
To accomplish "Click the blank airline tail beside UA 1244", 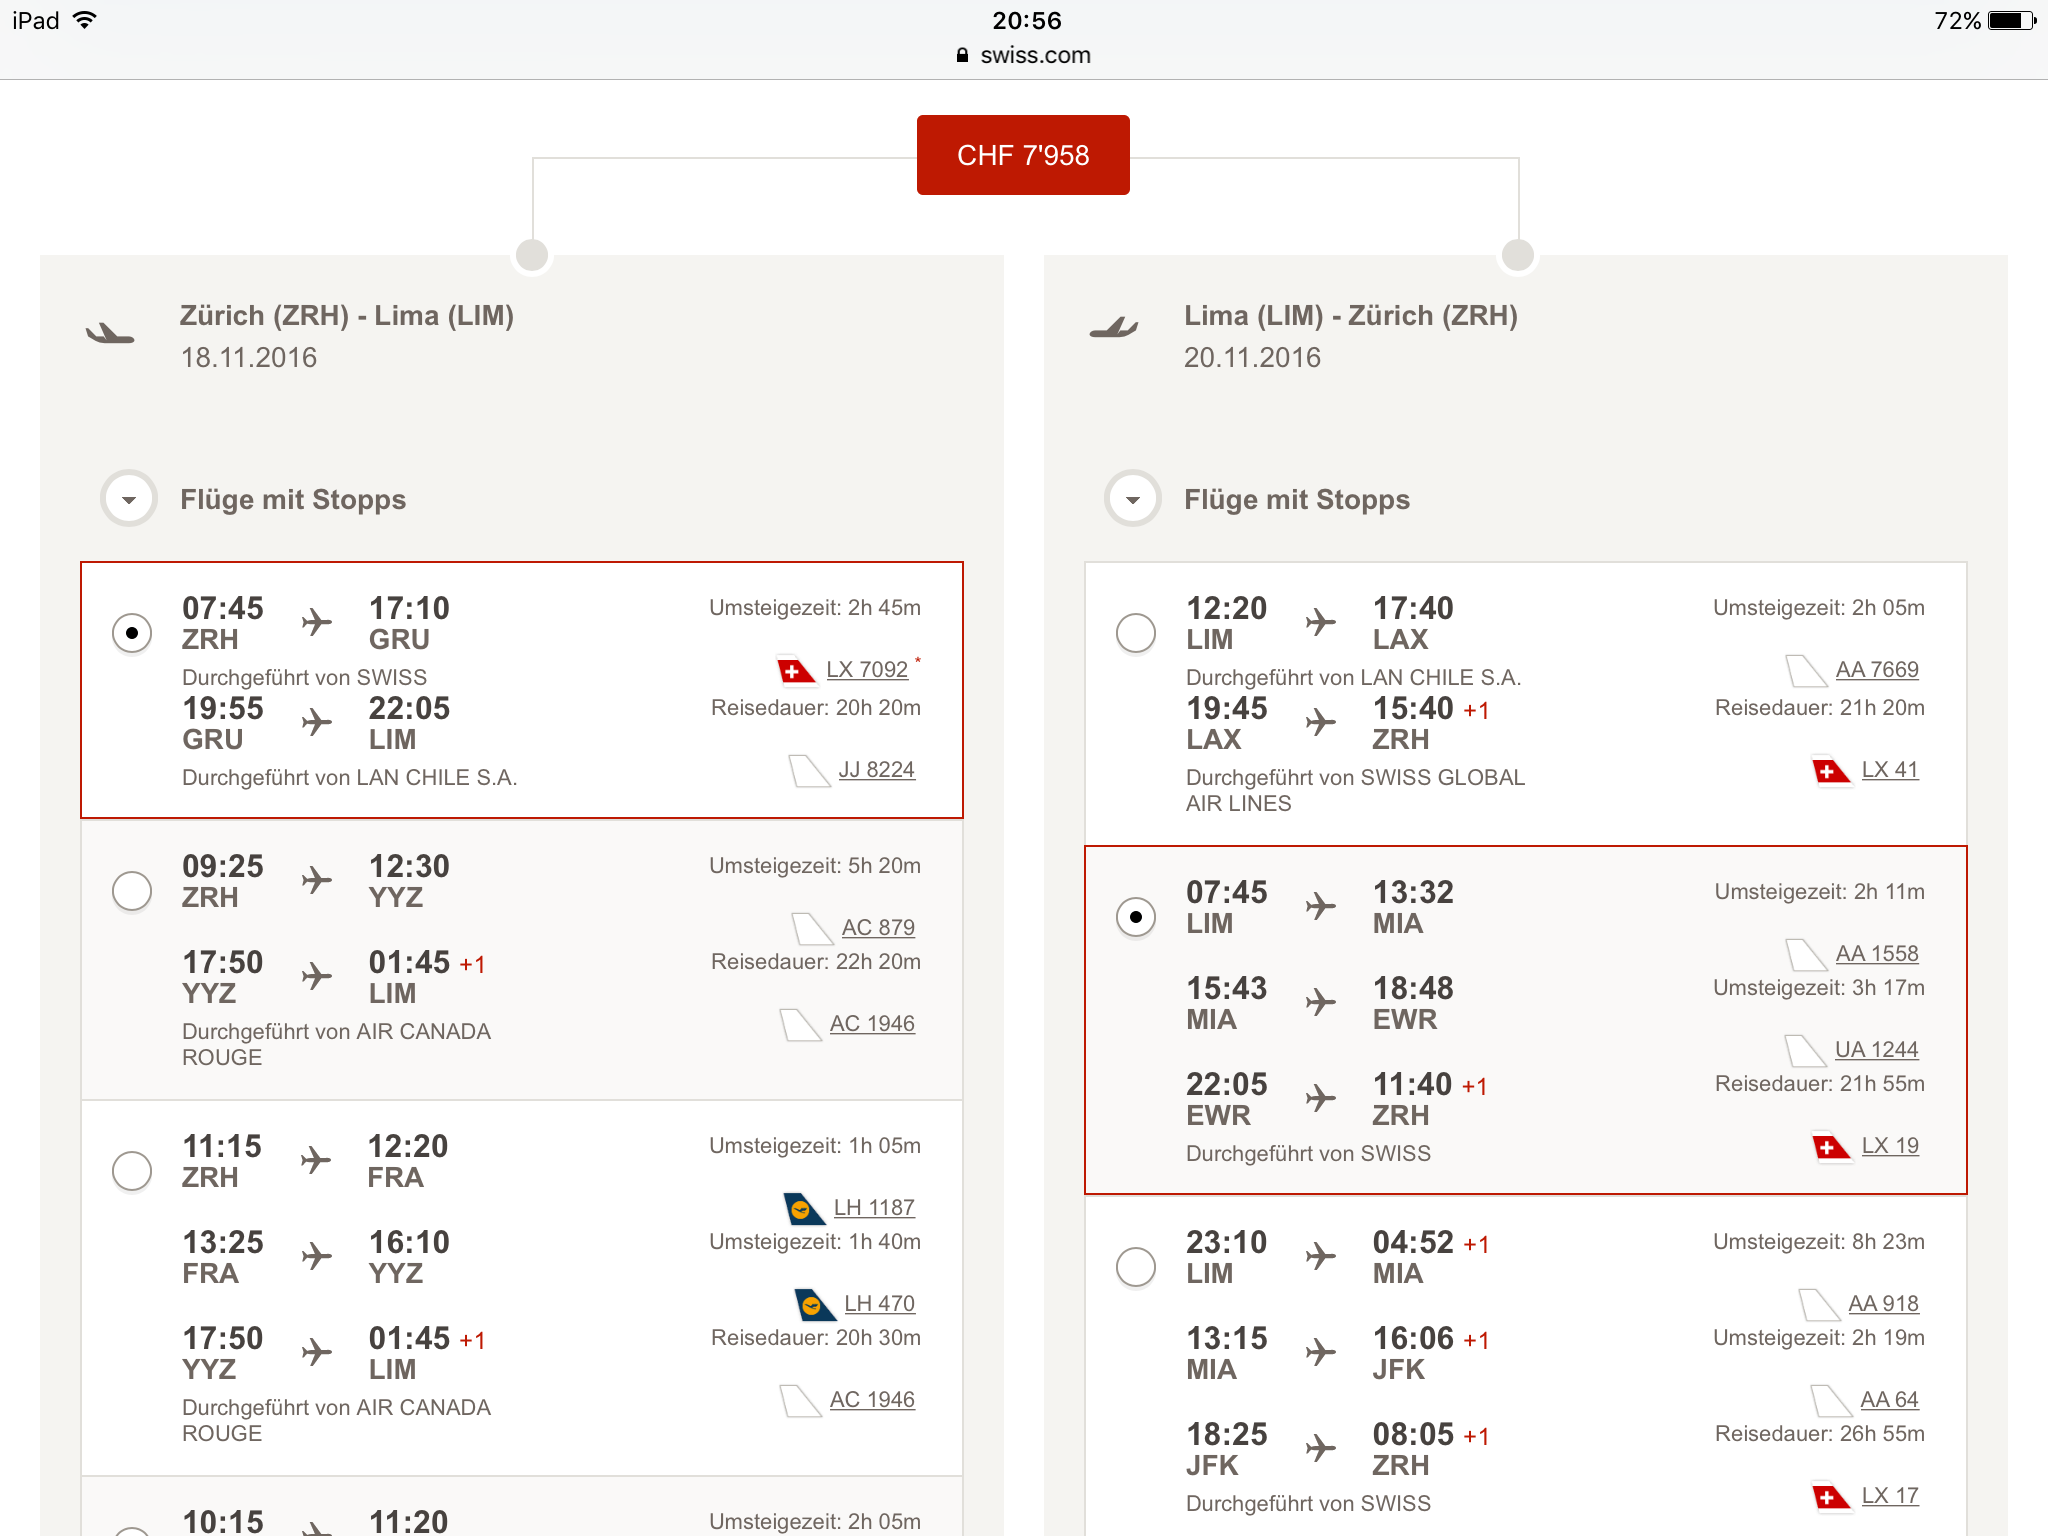I will 1805,1051.
